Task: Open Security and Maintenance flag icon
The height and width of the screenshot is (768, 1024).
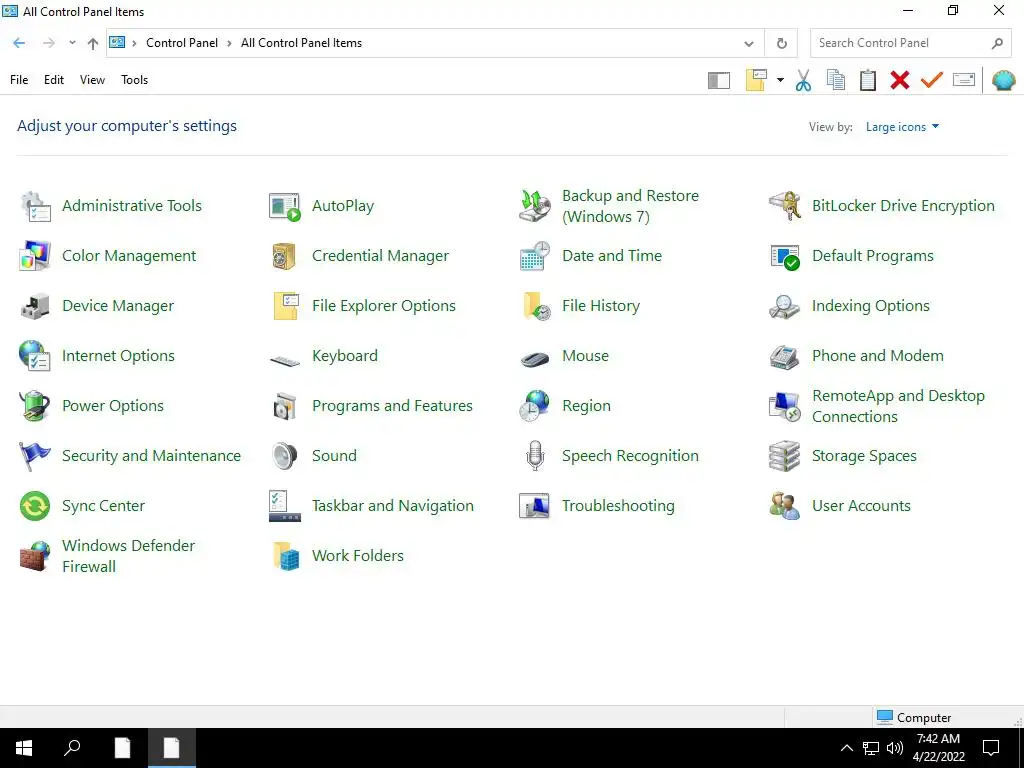Action: coord(35,456)
